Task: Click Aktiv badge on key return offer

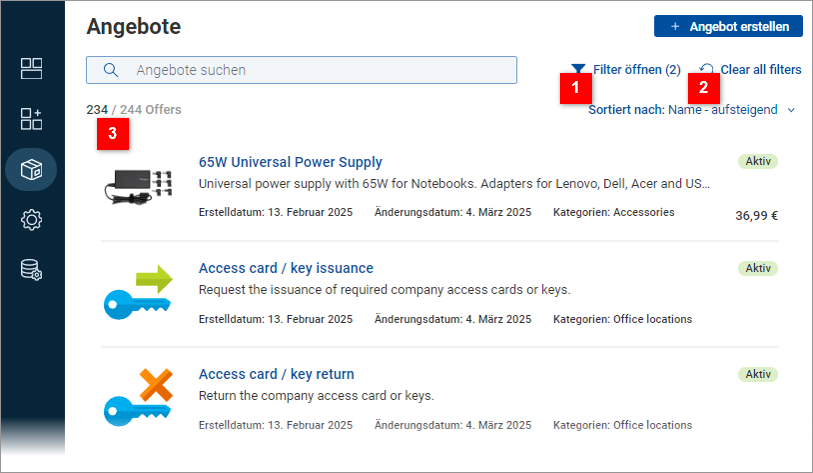Action: coord(758,374)
